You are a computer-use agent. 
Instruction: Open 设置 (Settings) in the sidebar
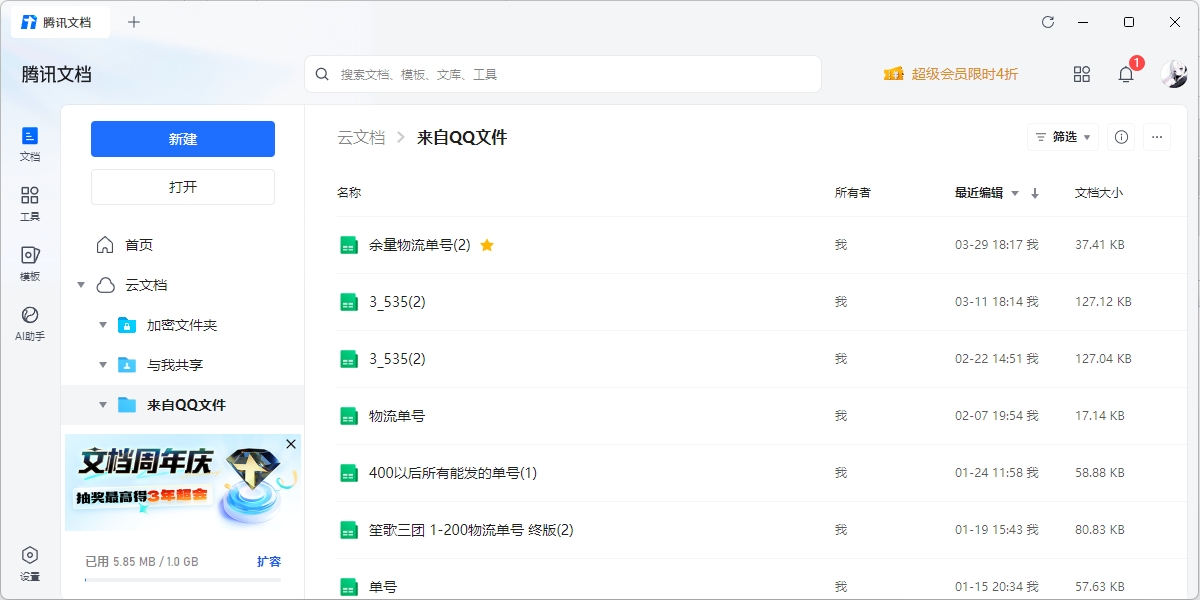coord(30,562)
